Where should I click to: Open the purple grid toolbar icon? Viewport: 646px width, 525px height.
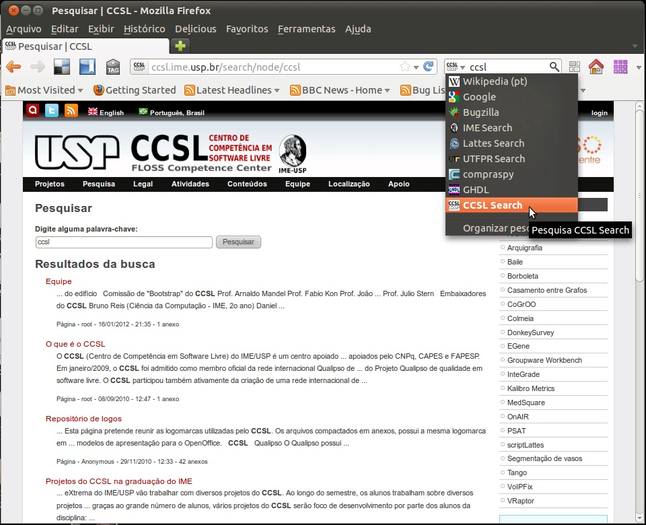pos(620,66)
